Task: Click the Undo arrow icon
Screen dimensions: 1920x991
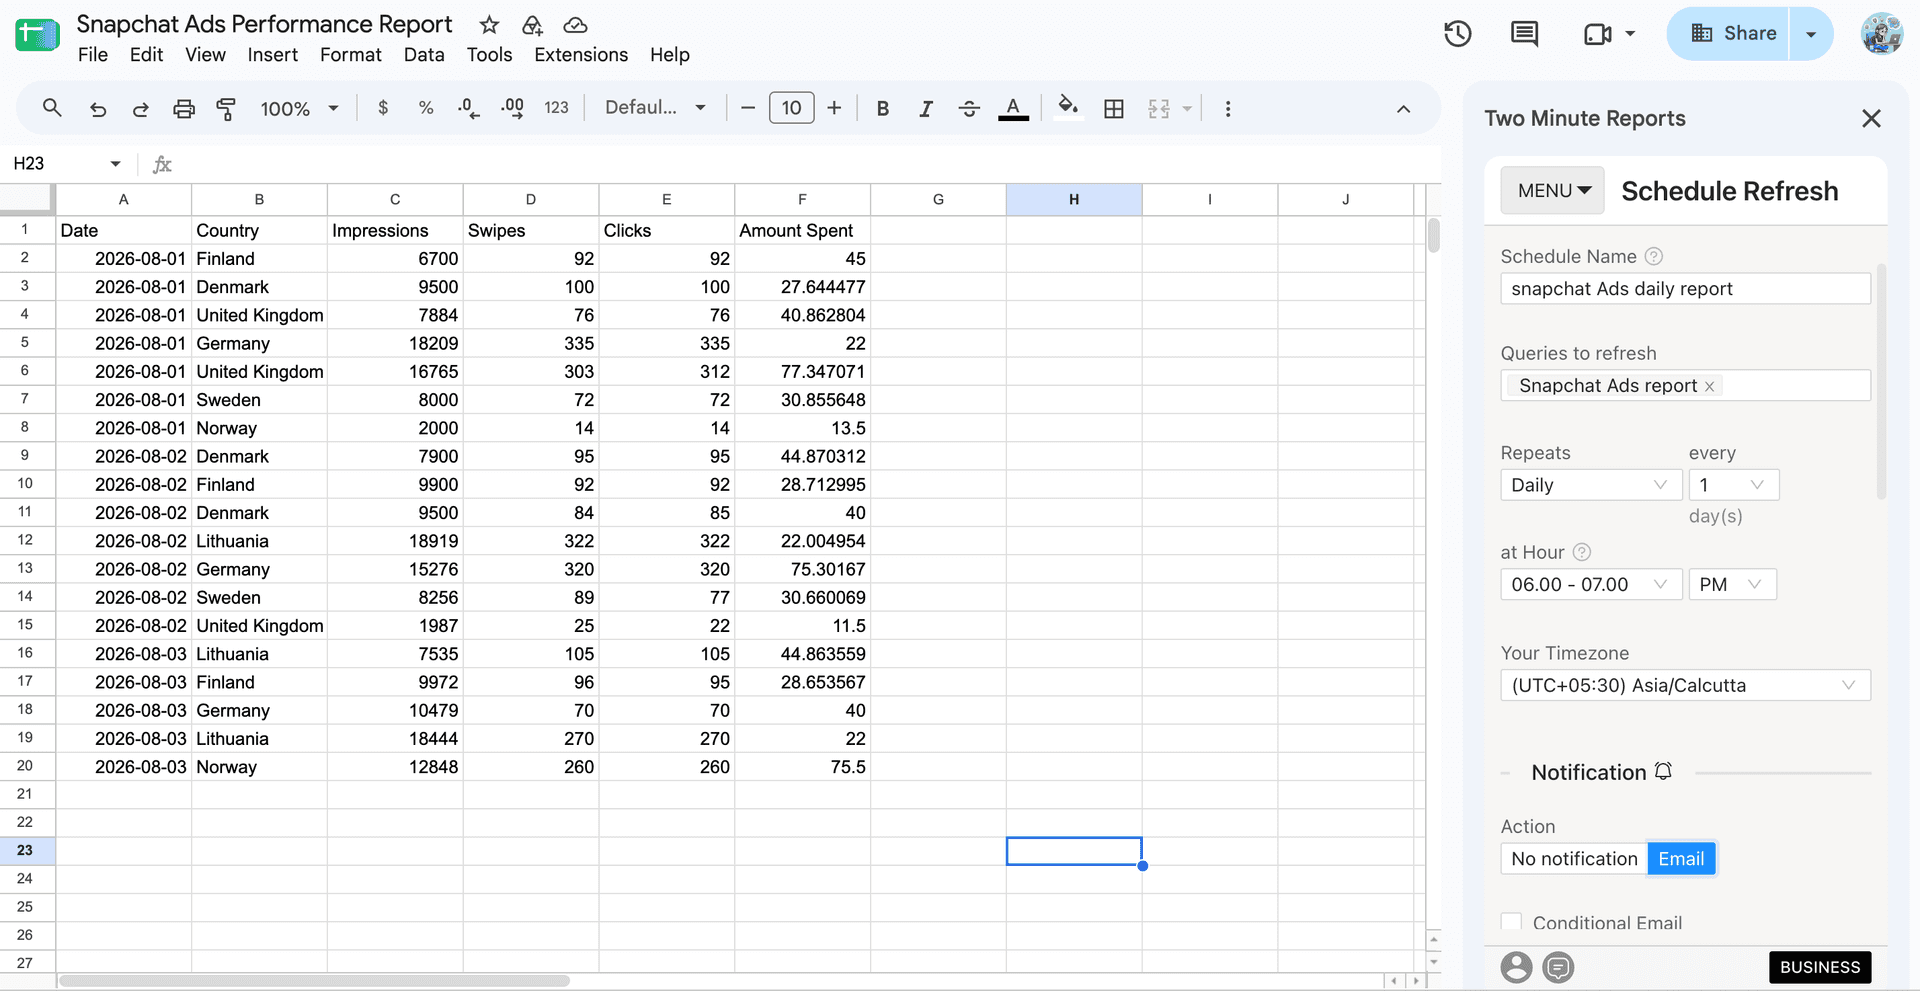Action: coord(98,109)
